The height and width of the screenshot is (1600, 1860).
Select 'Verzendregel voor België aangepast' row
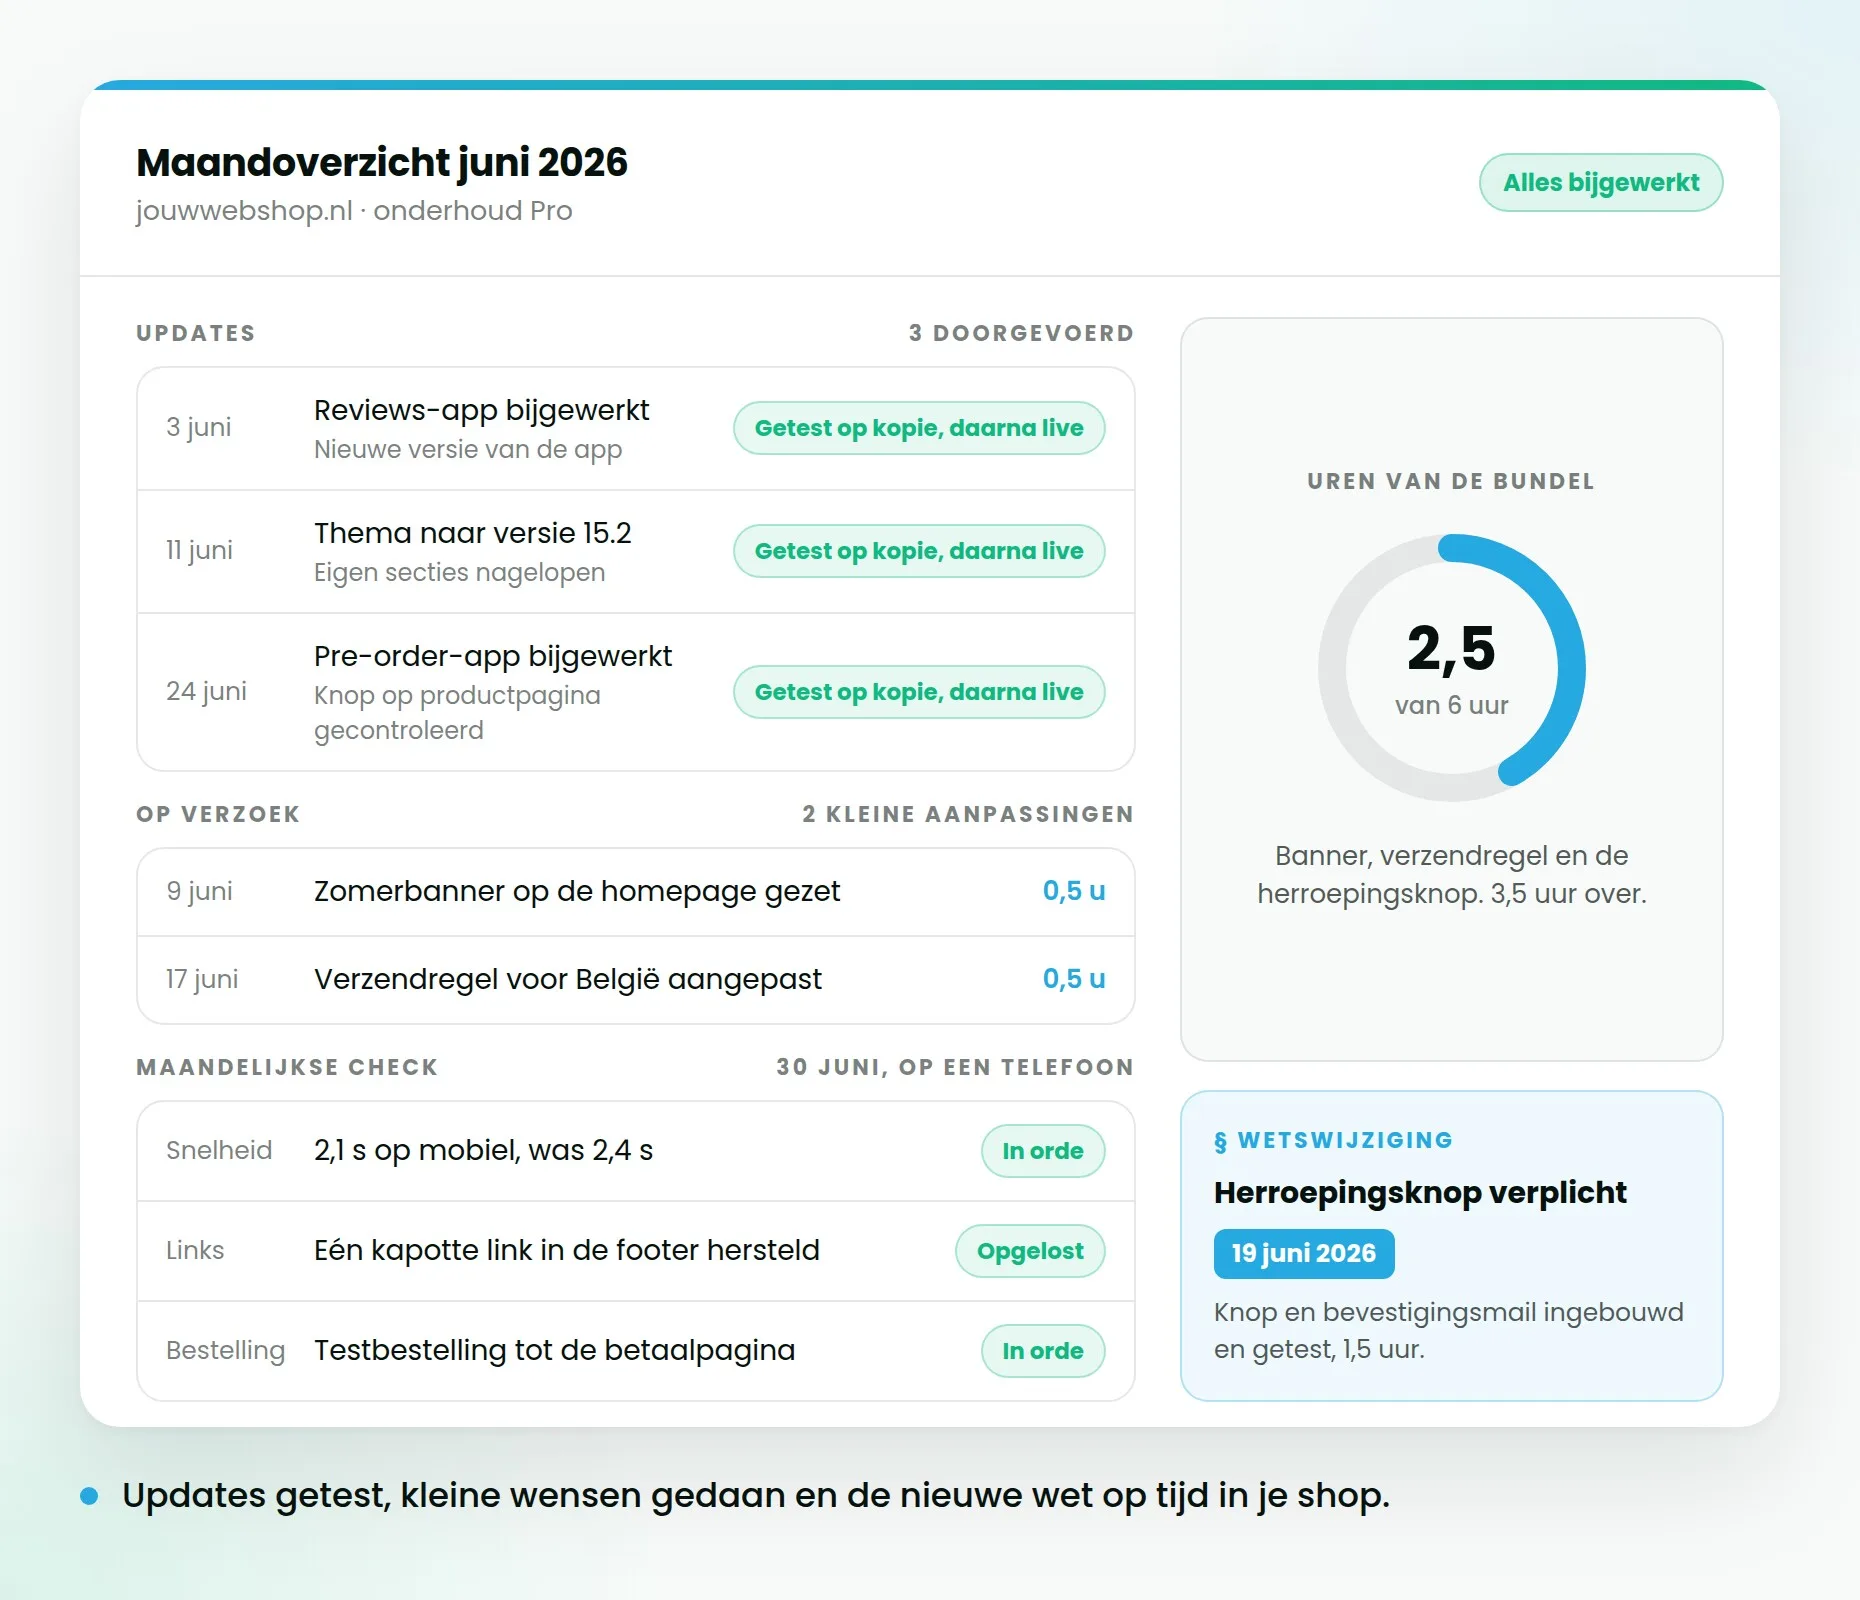[636, 980]
